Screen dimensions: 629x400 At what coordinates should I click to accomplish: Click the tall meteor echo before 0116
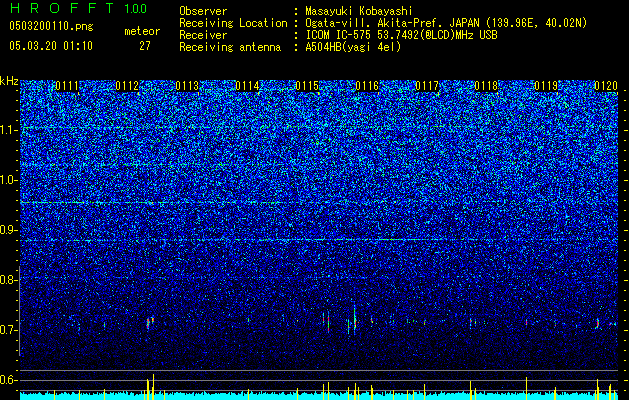(x=355, y=319)
